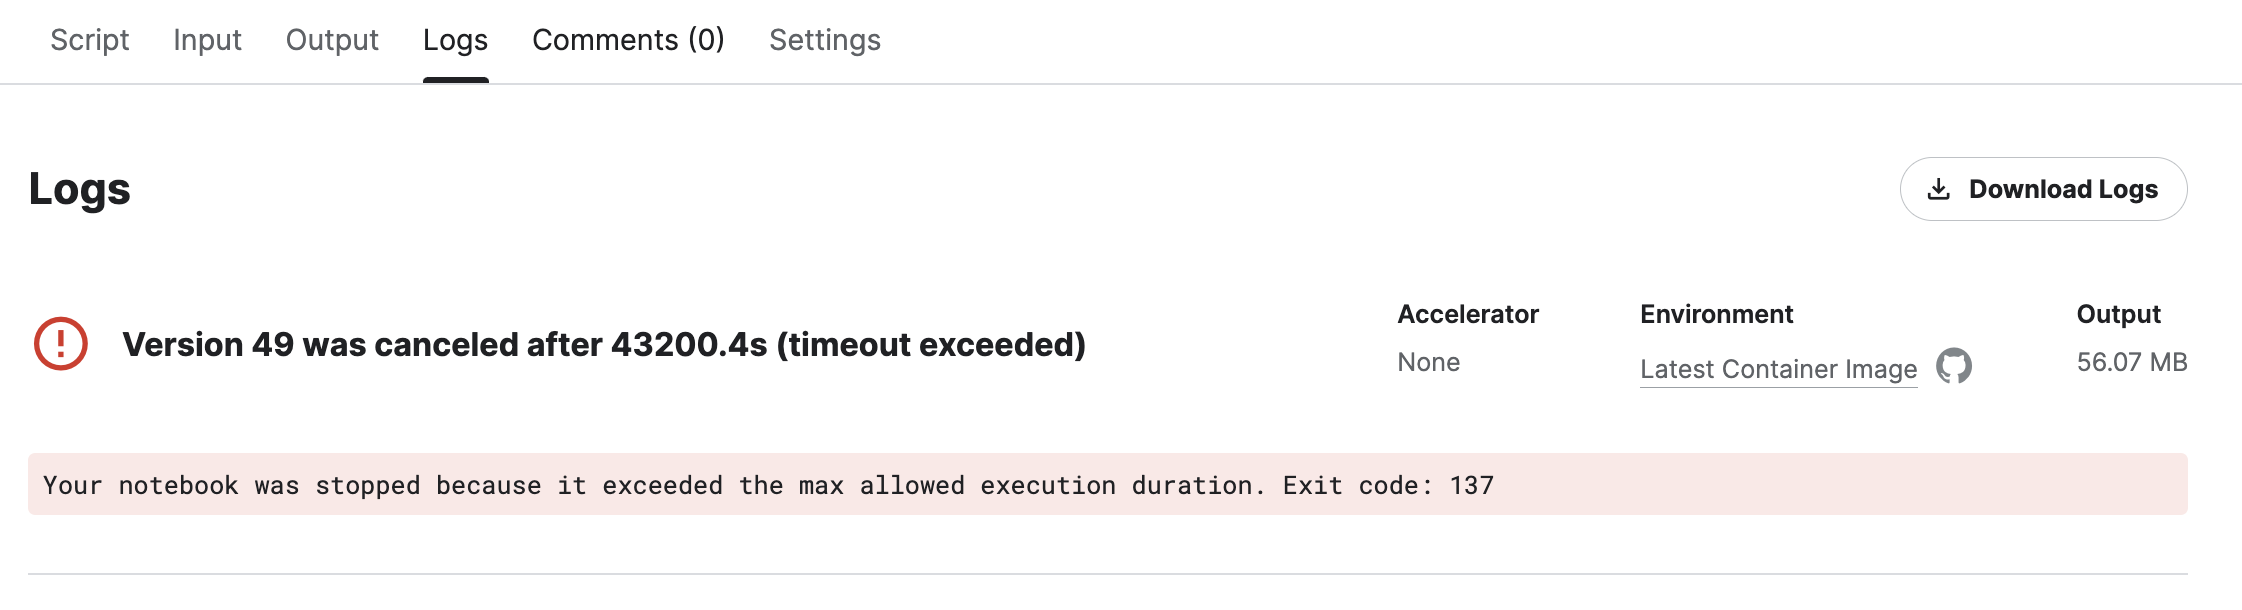
Task: Switch to the Settings tab
Action: (x=825, y=40)
